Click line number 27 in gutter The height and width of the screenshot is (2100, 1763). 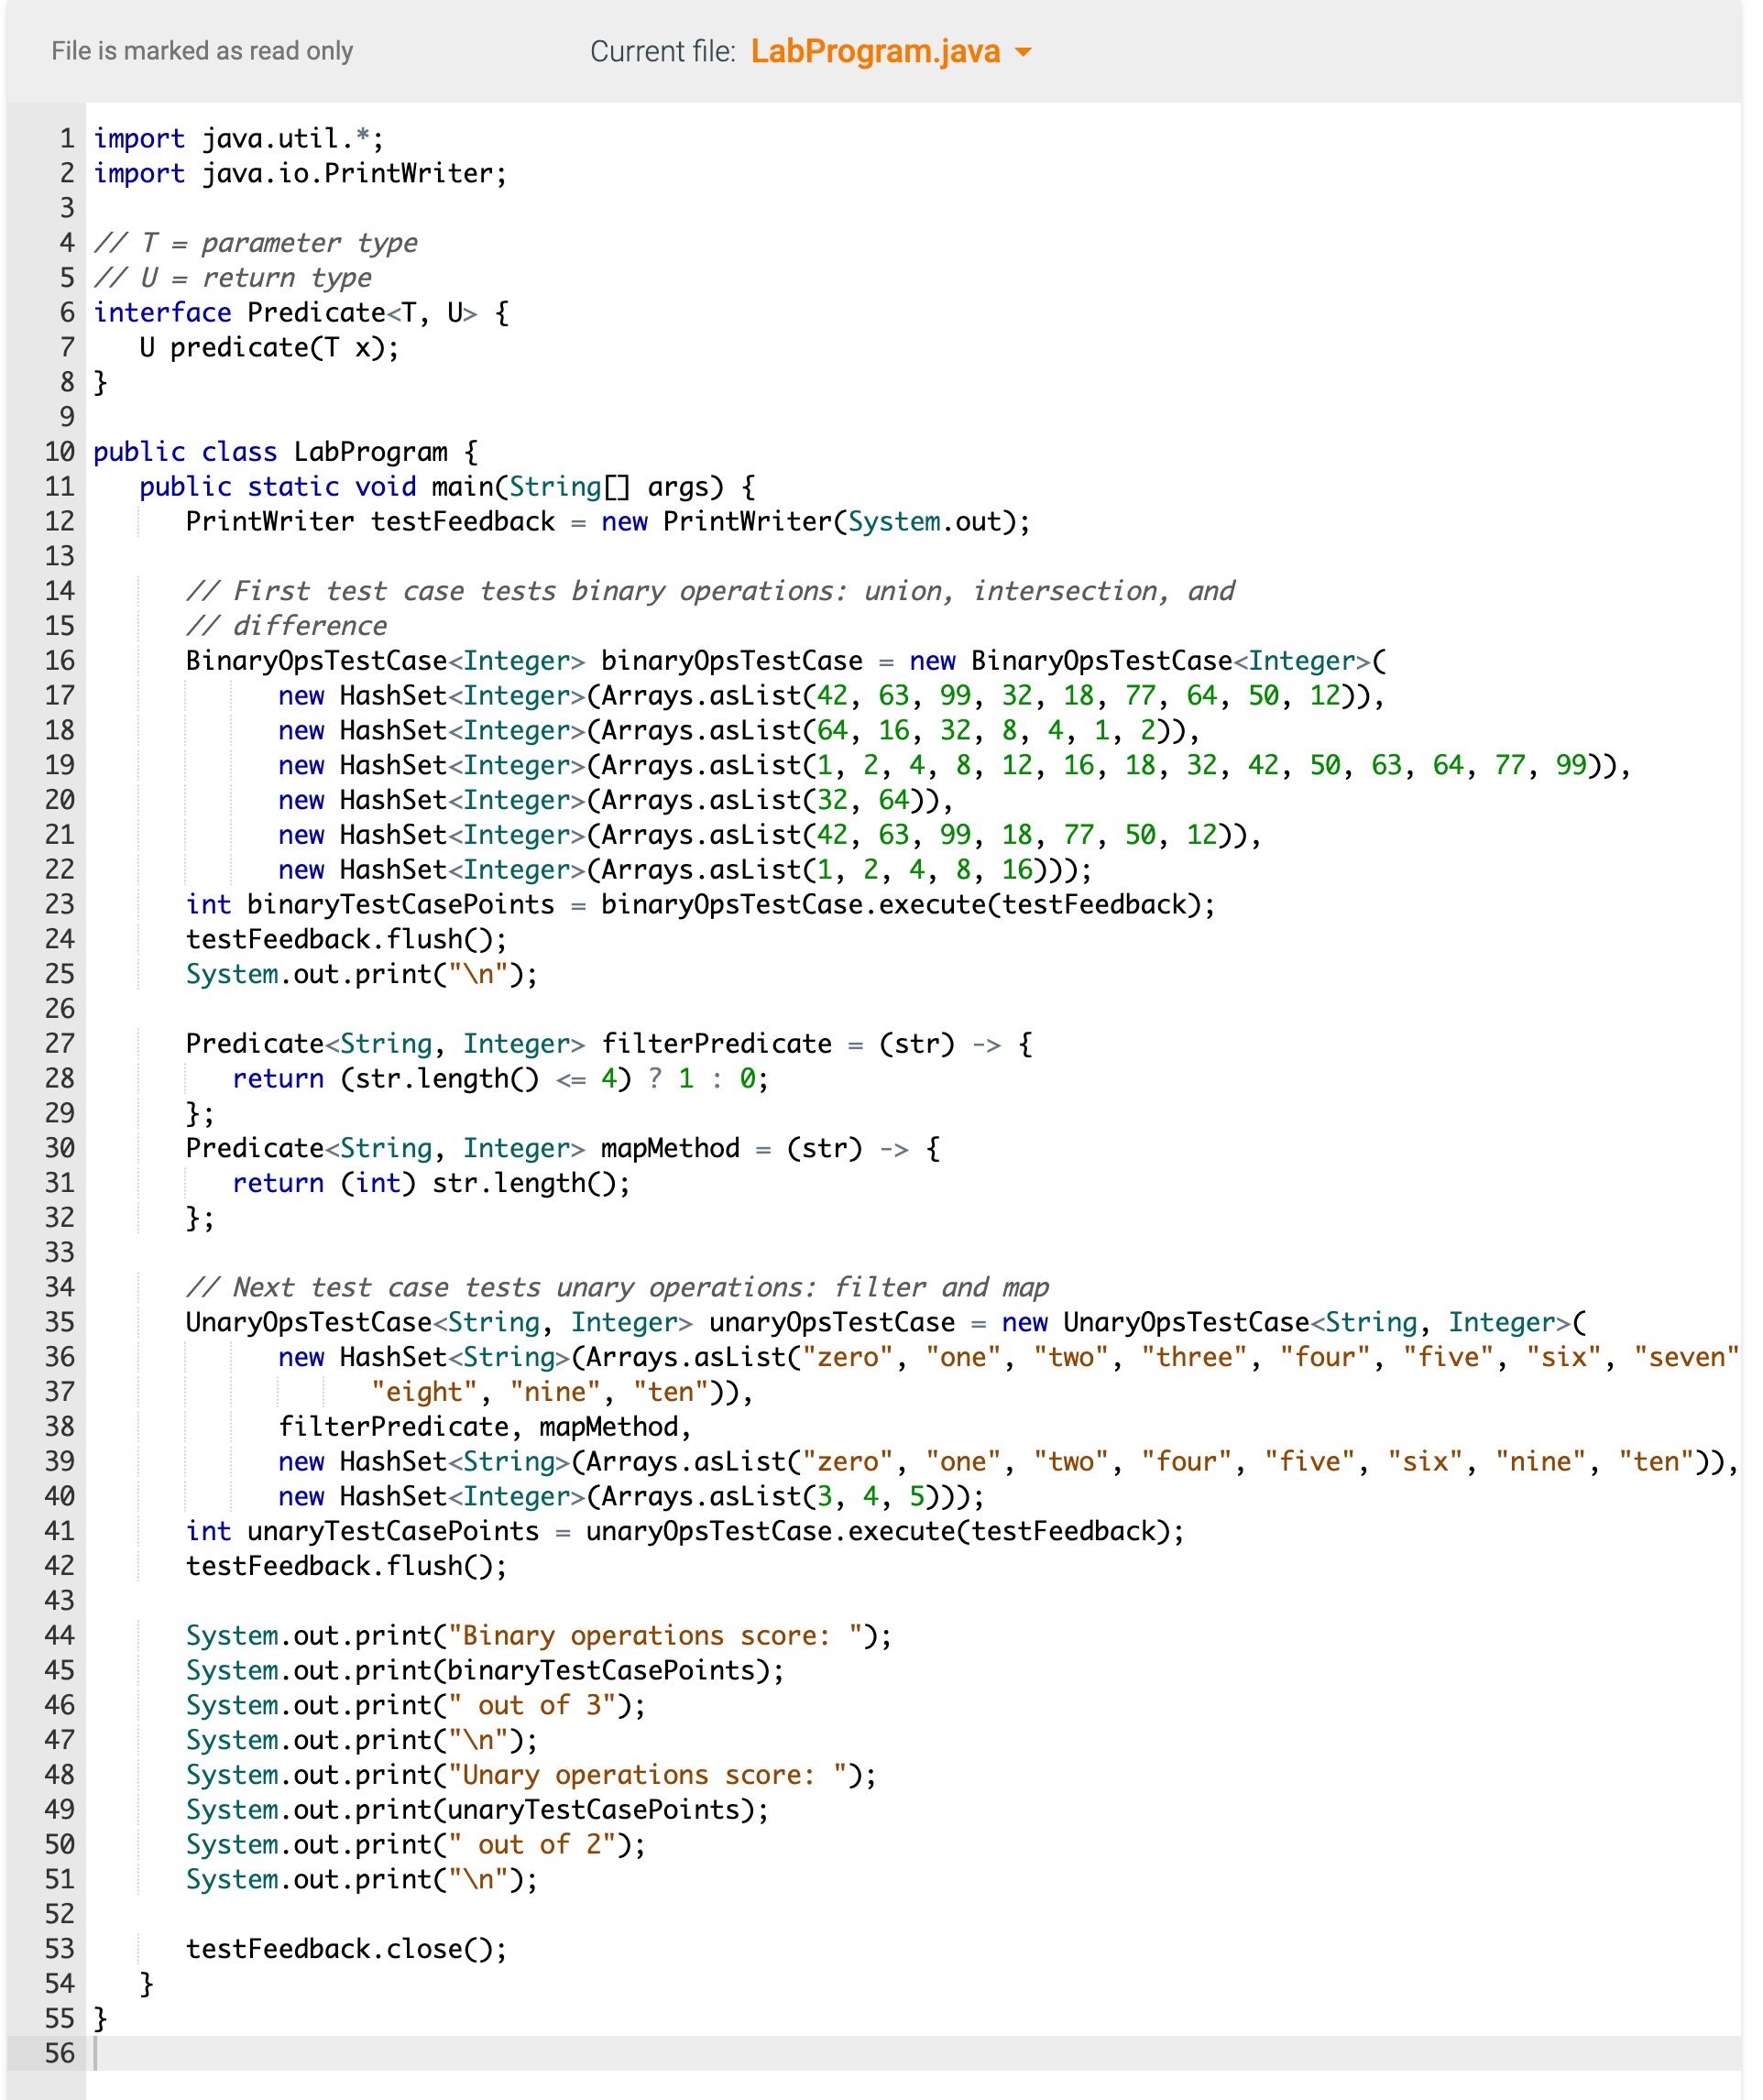[x=59, y=1043]
